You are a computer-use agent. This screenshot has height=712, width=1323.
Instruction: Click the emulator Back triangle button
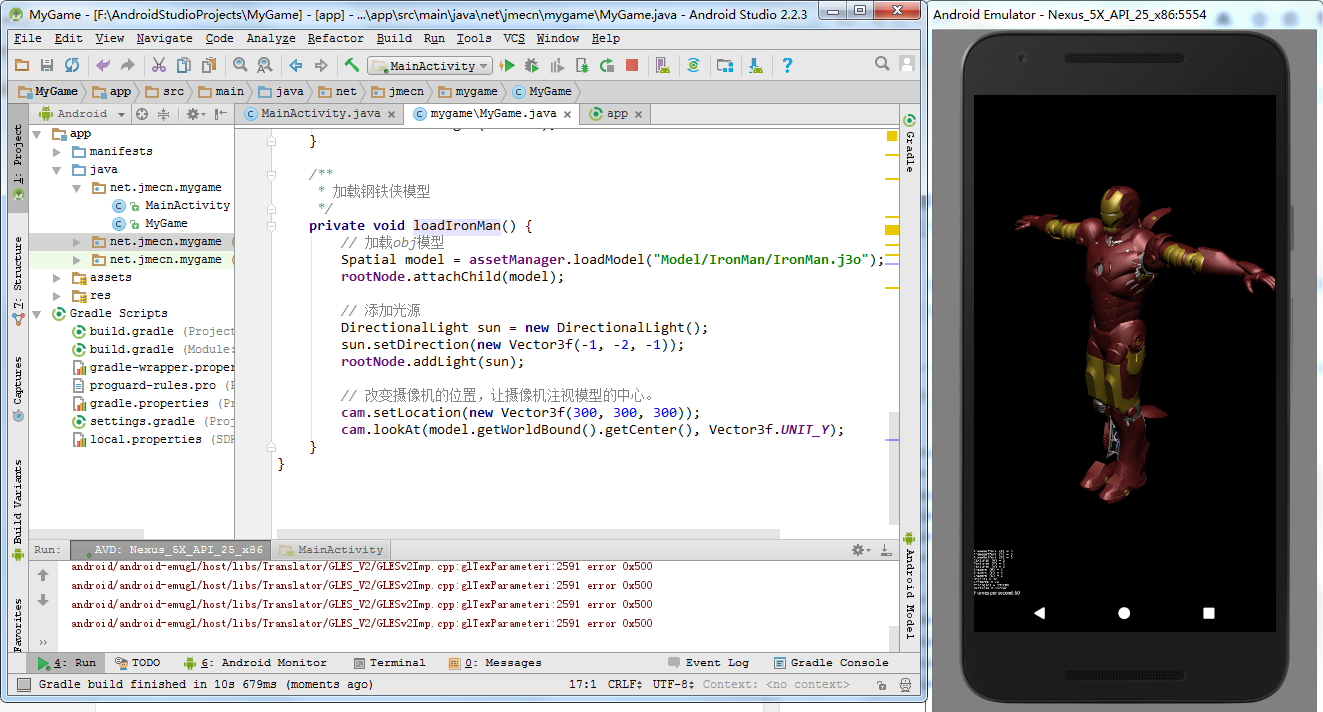(x=1039, y=612)
